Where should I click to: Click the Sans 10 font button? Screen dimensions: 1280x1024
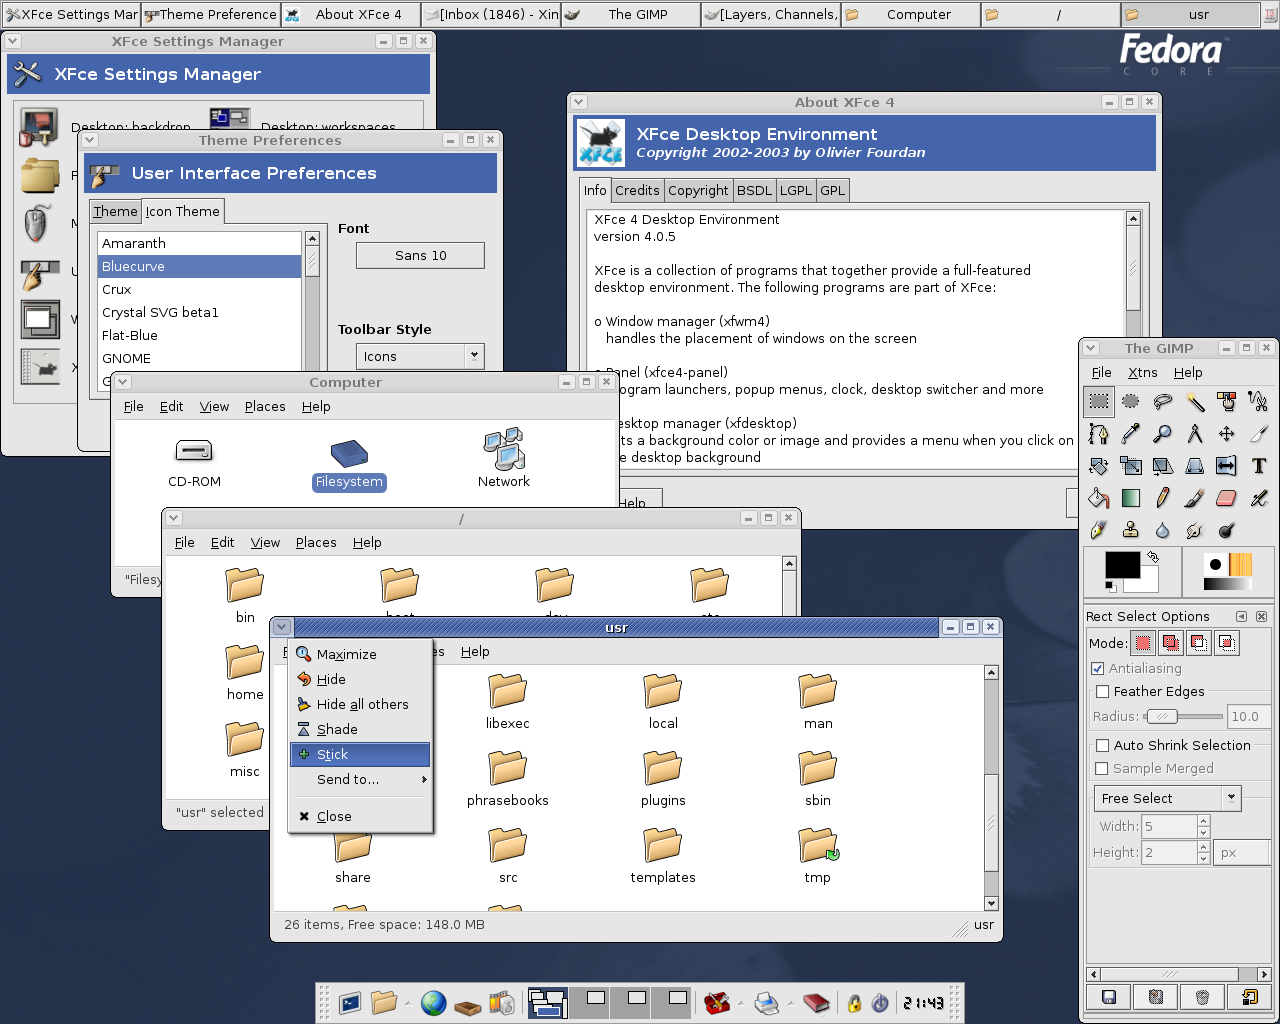tap(420, 256)
